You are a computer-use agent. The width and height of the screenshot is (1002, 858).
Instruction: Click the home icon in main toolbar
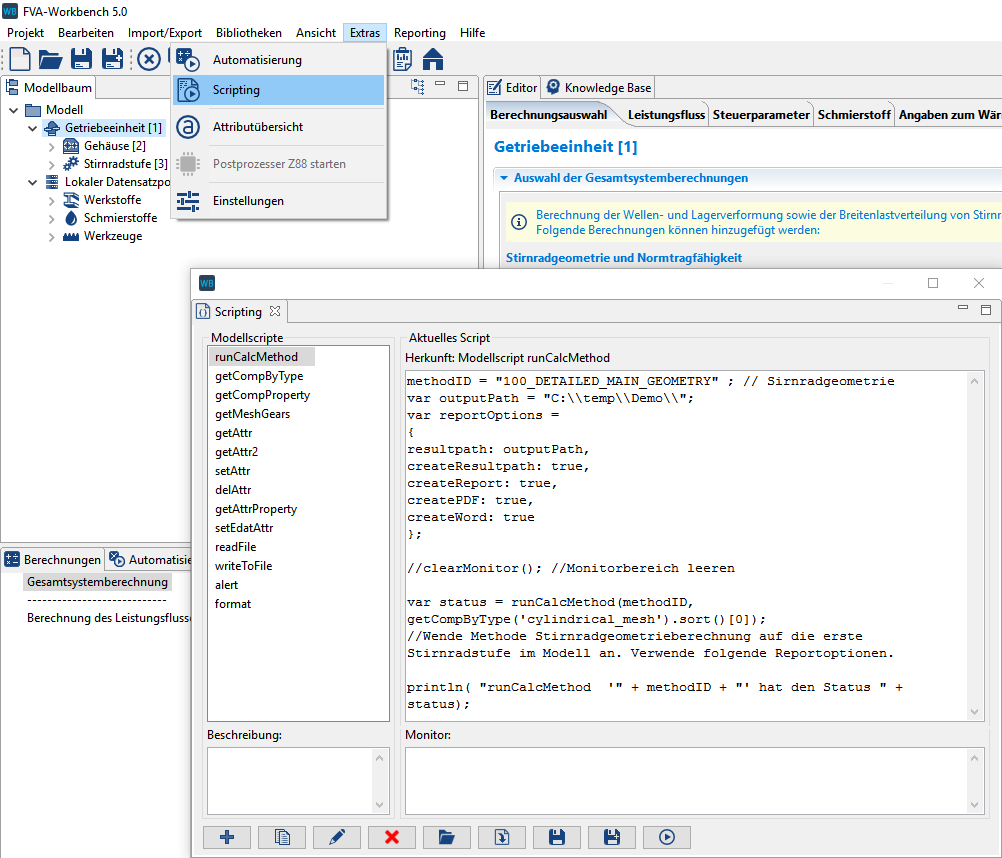point(433,59)
